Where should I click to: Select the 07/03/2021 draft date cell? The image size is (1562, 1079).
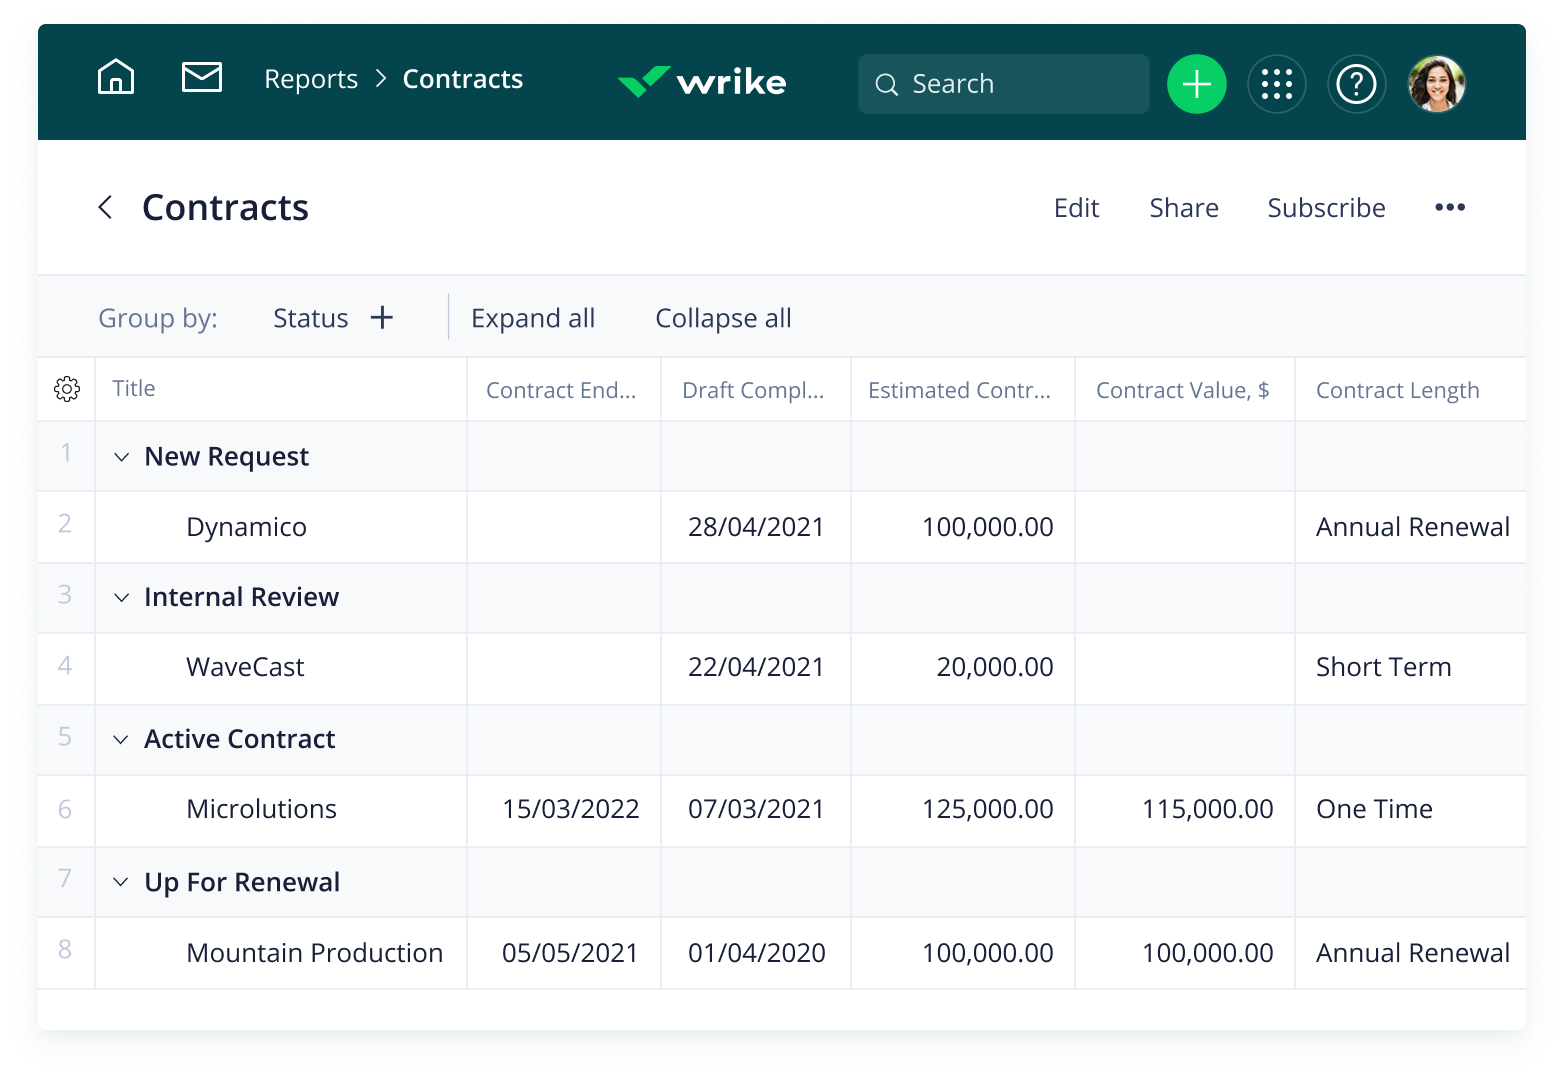[x=756, y=809]
